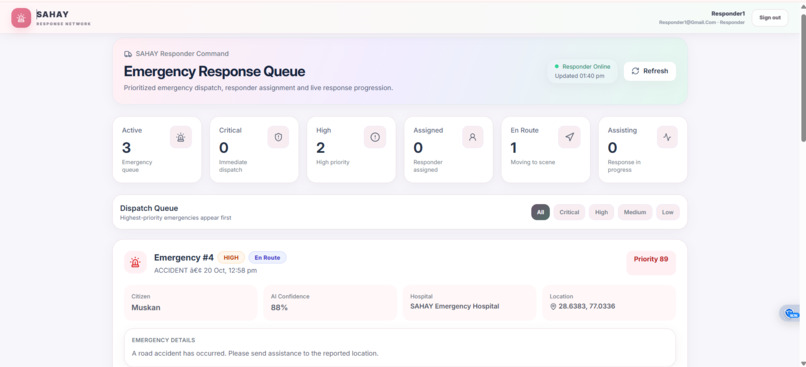Select the All filter in Dispatch Queue
The image size is (806, 367).
click(540, 212)
